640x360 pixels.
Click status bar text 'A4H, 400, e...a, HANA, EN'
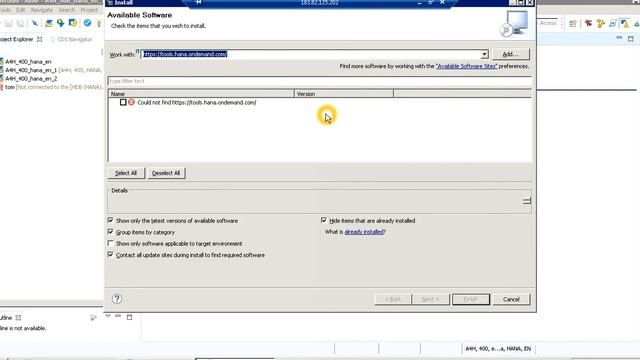[x=498, y=349]
